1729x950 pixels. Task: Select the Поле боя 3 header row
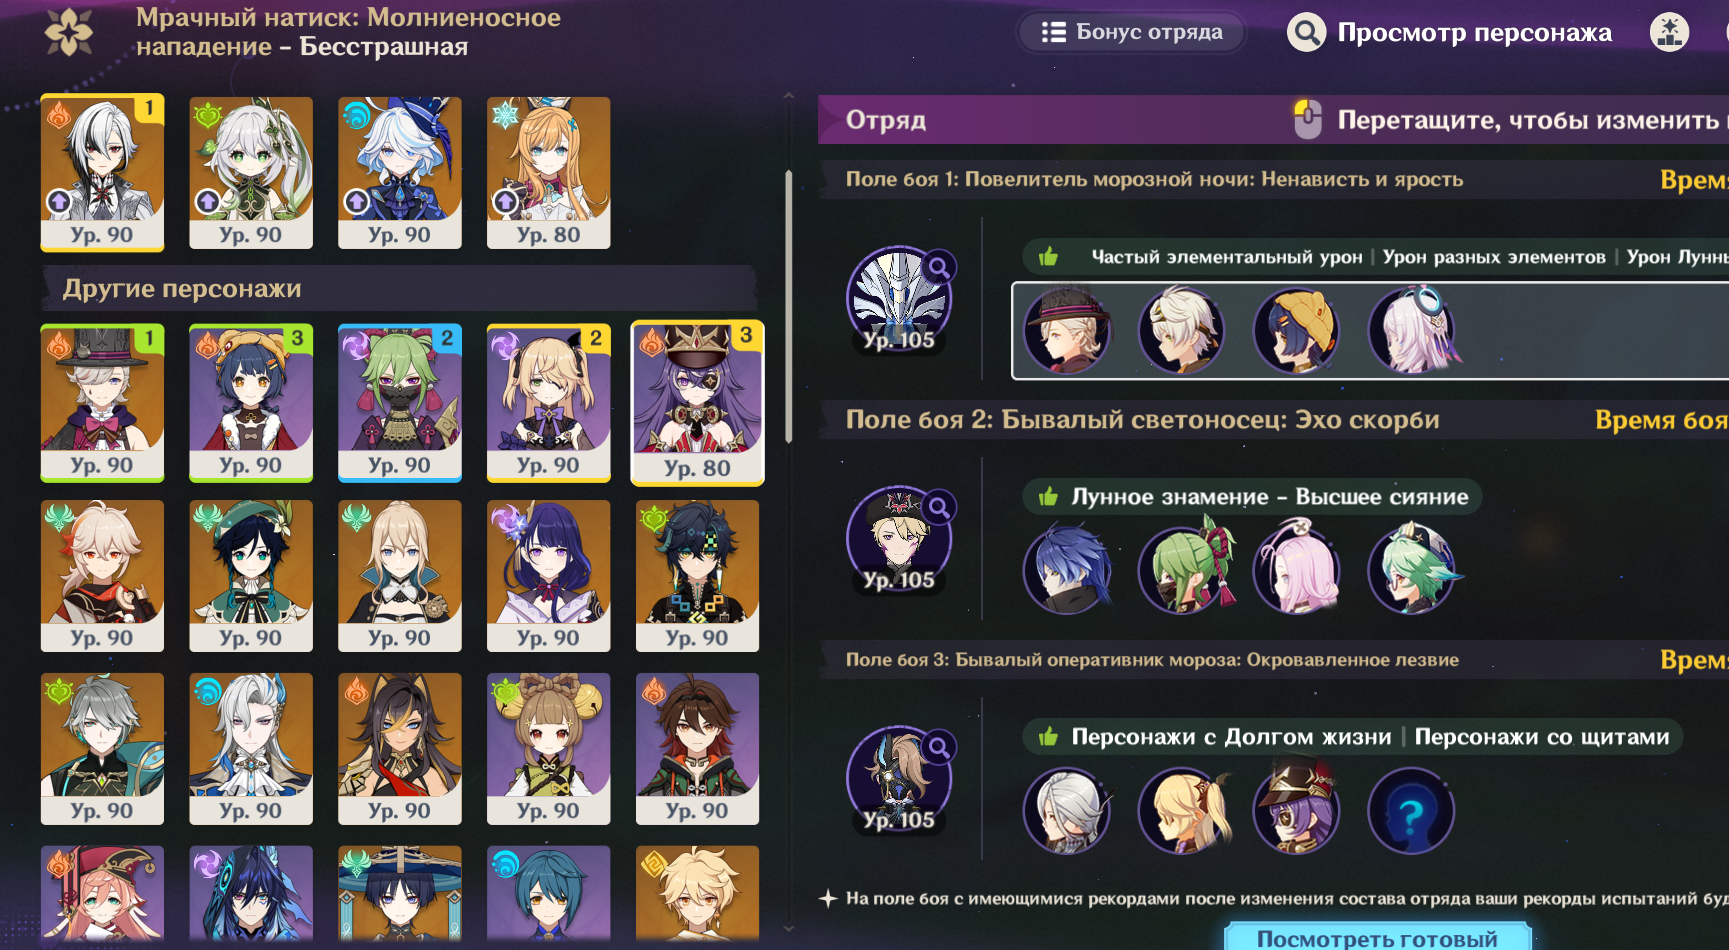tap(1273, 660)
